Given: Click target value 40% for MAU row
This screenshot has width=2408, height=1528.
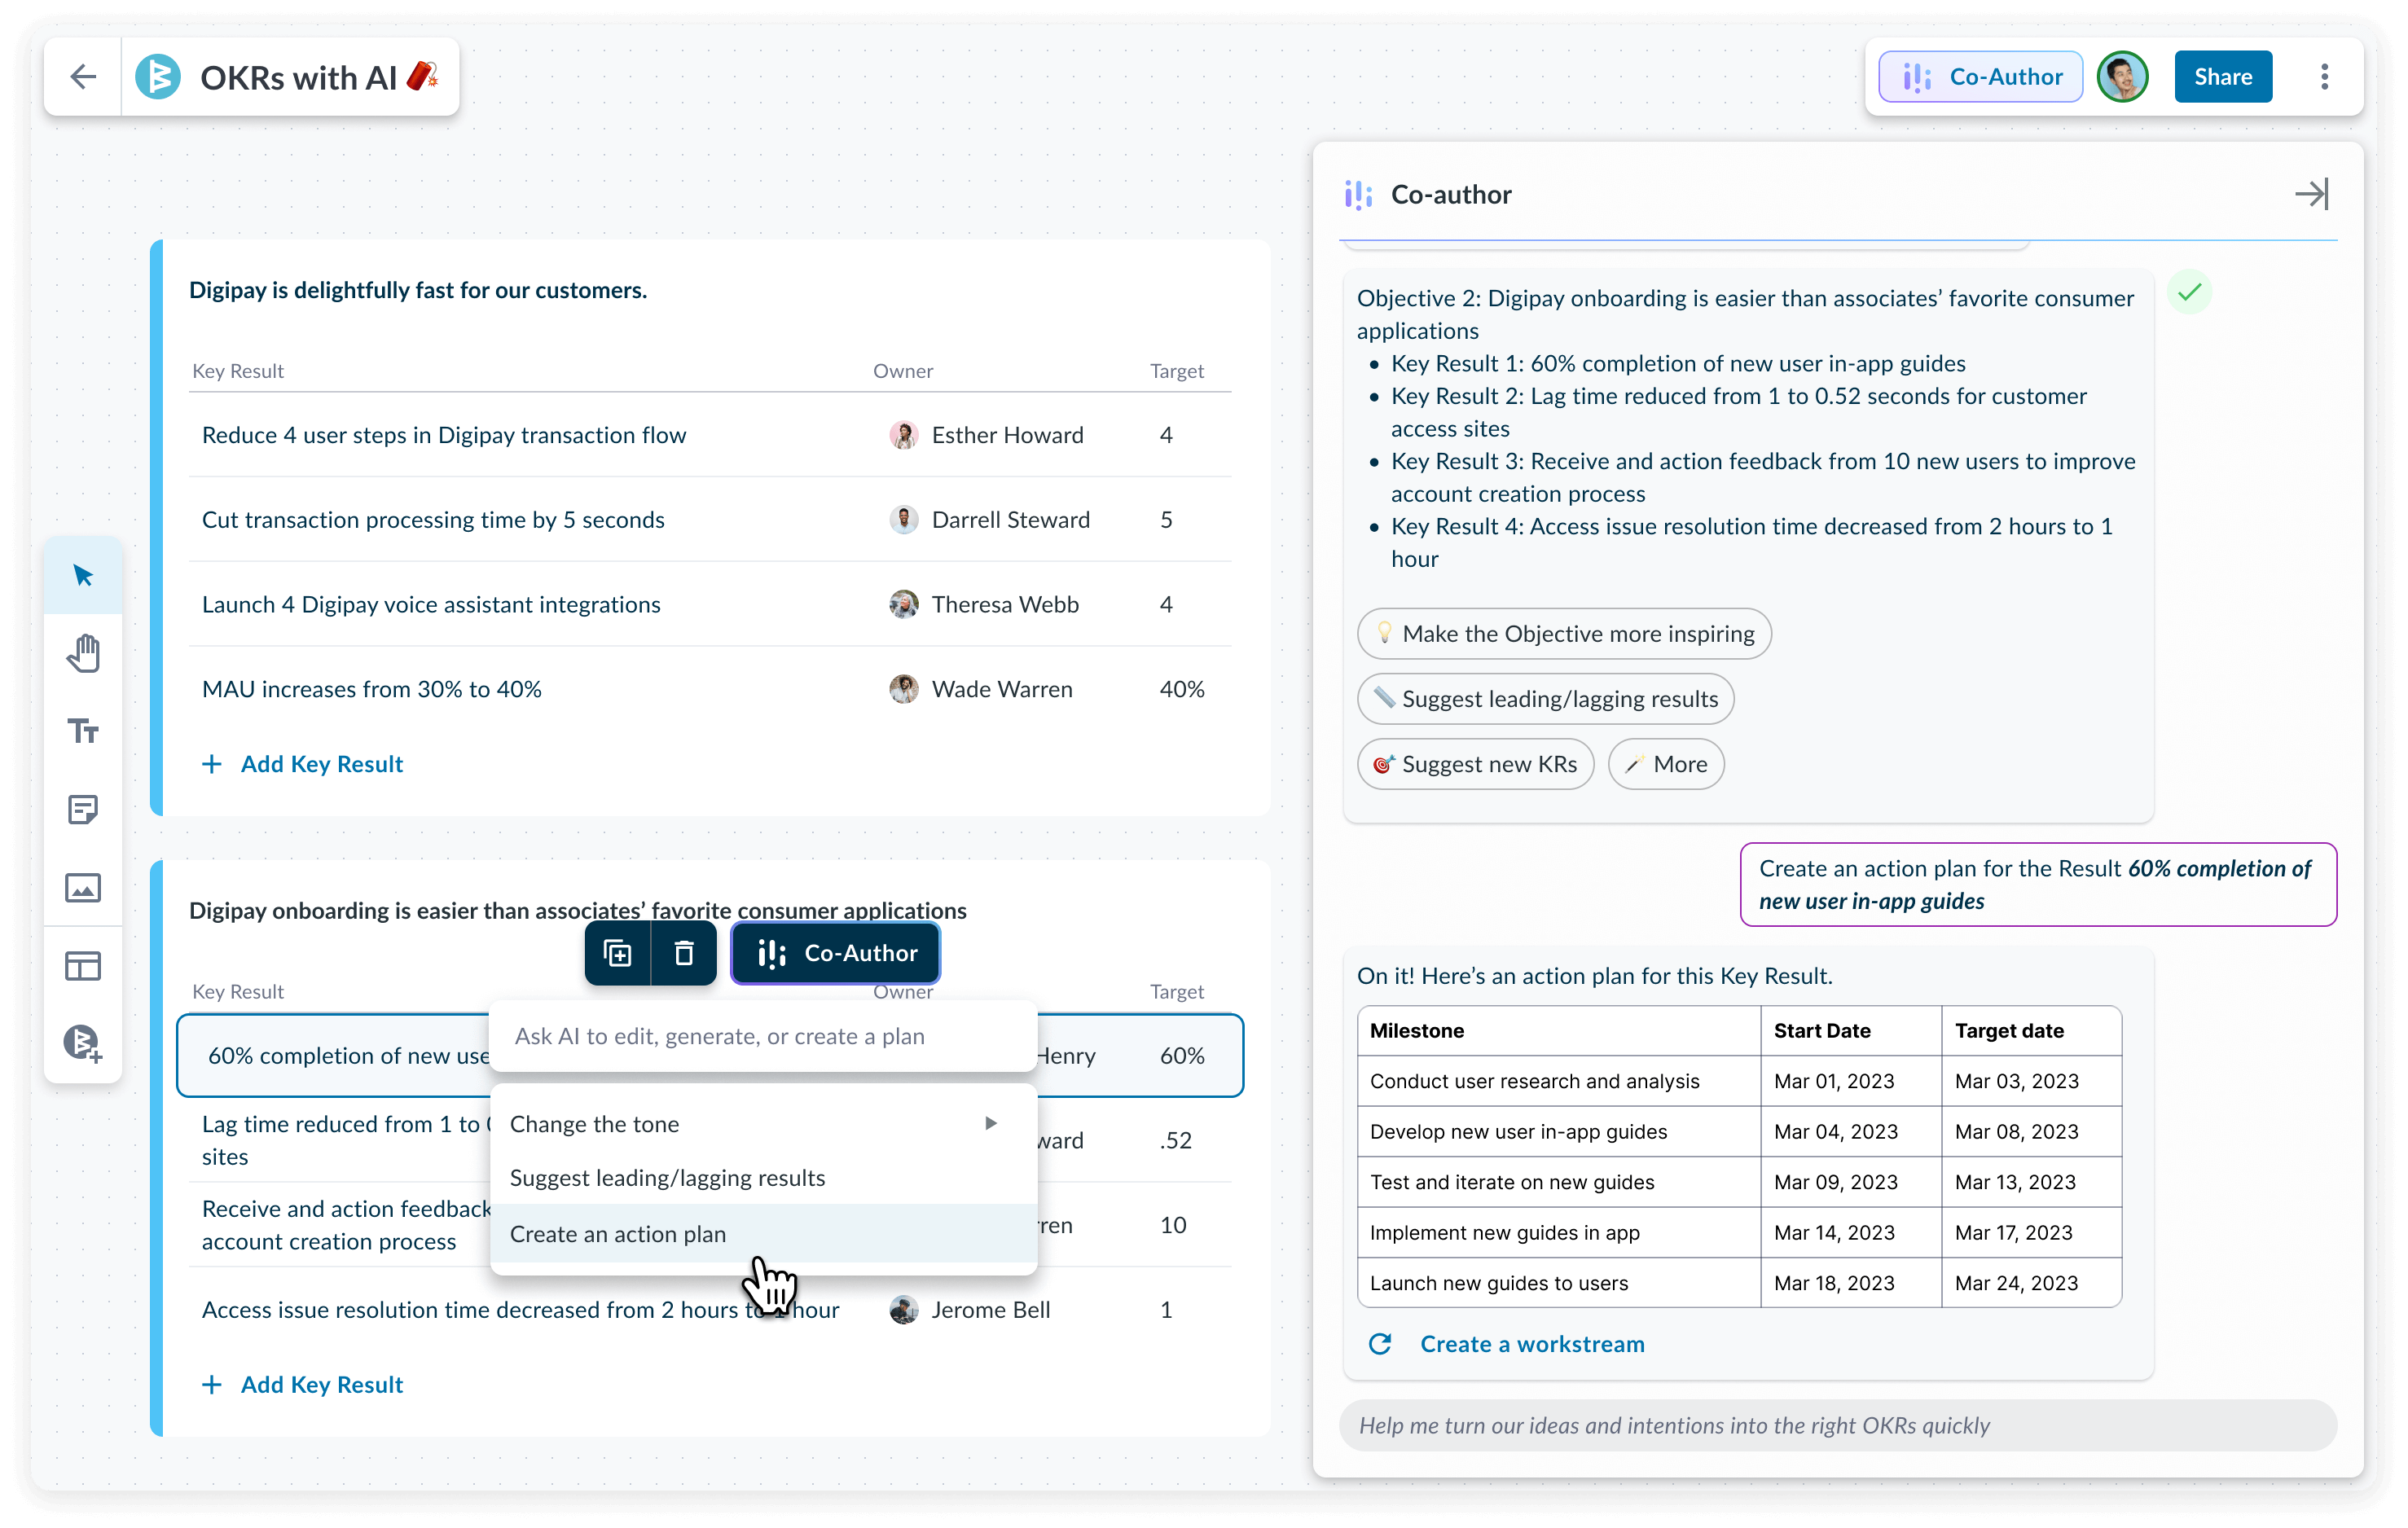Looking at the screenshot, I should (1181, 689).
